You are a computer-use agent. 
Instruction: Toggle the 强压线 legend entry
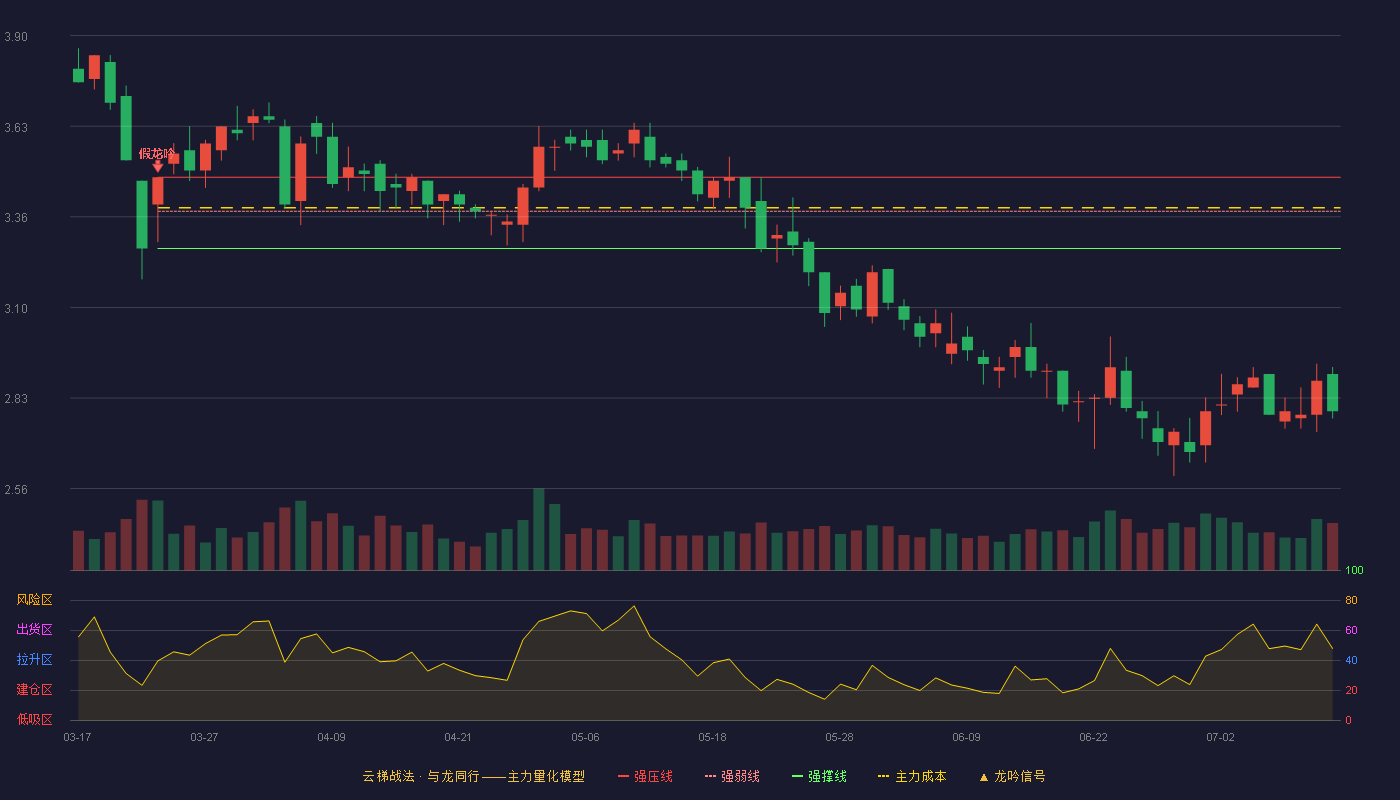coord(645,776)
